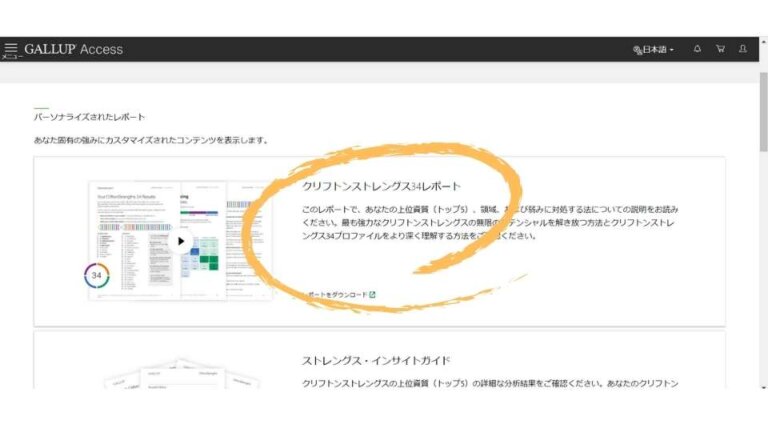768x432 pixels.
Task: Click the CliftonStrengths 34 report thumbnail
Action: pos(180,240)
